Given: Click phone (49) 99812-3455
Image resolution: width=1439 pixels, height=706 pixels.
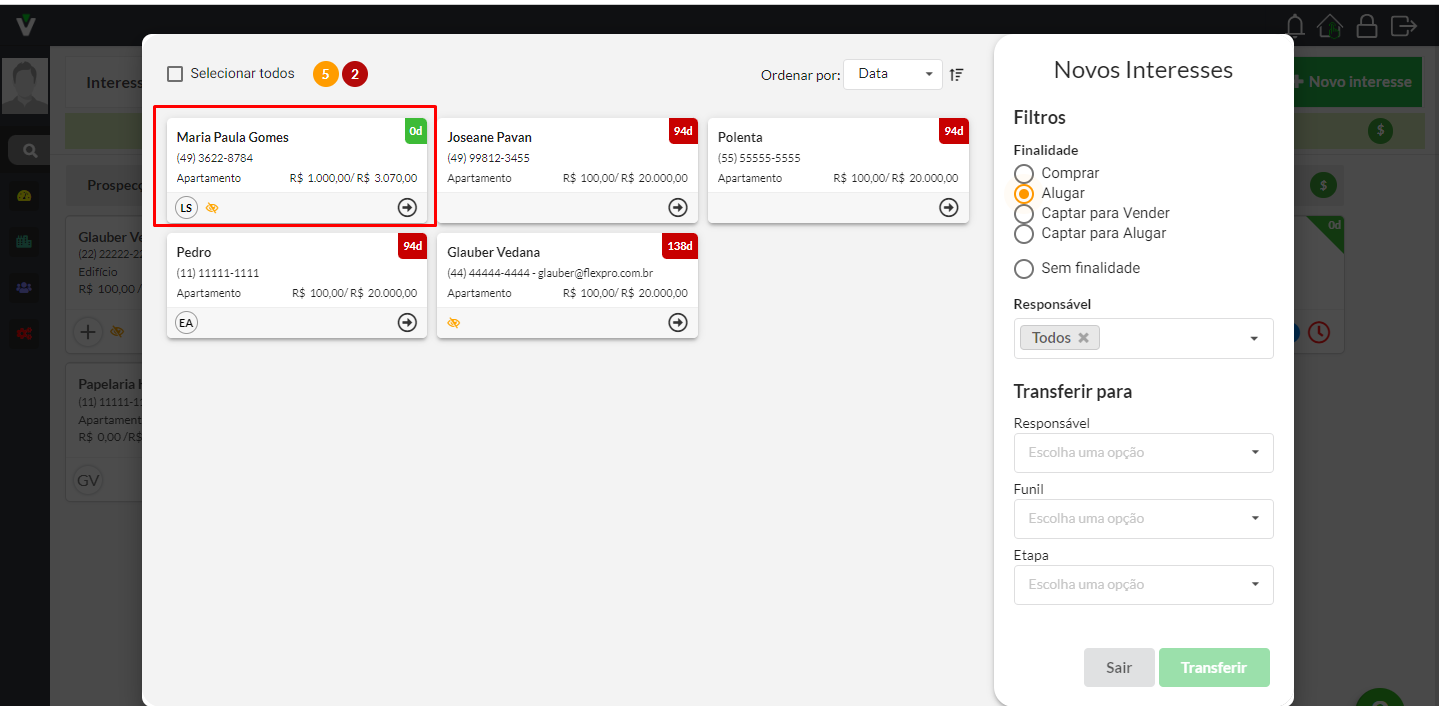Looking at the screenshot, I should (489, 159).
